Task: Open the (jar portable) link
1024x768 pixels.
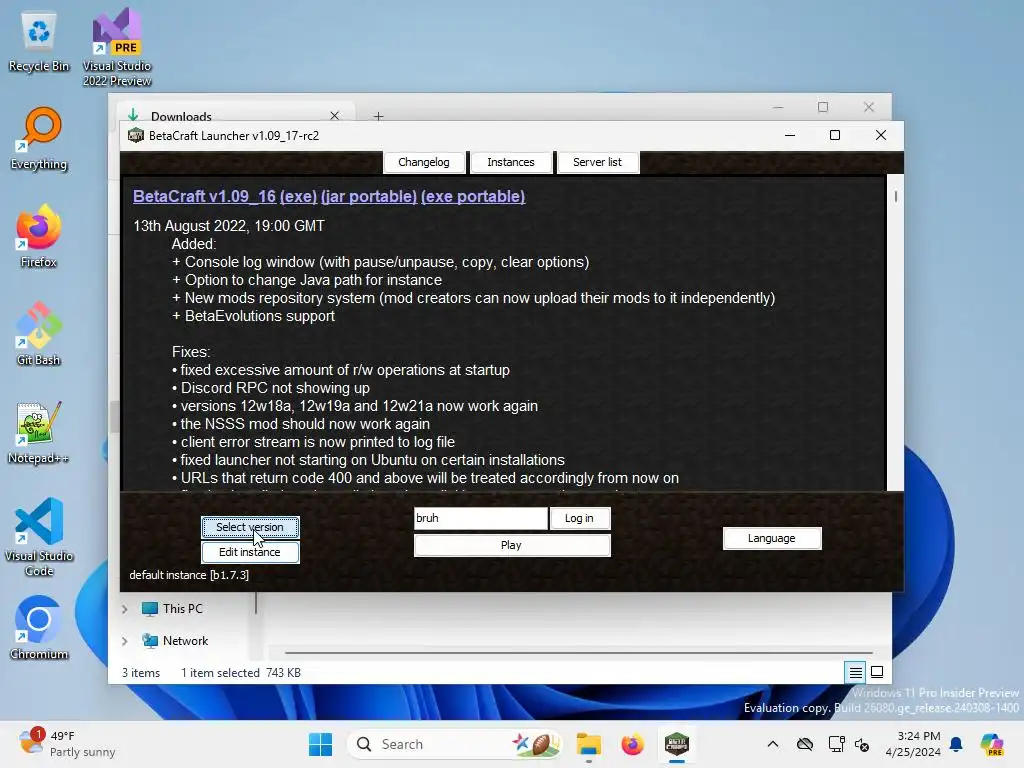Action: [369, 197]
